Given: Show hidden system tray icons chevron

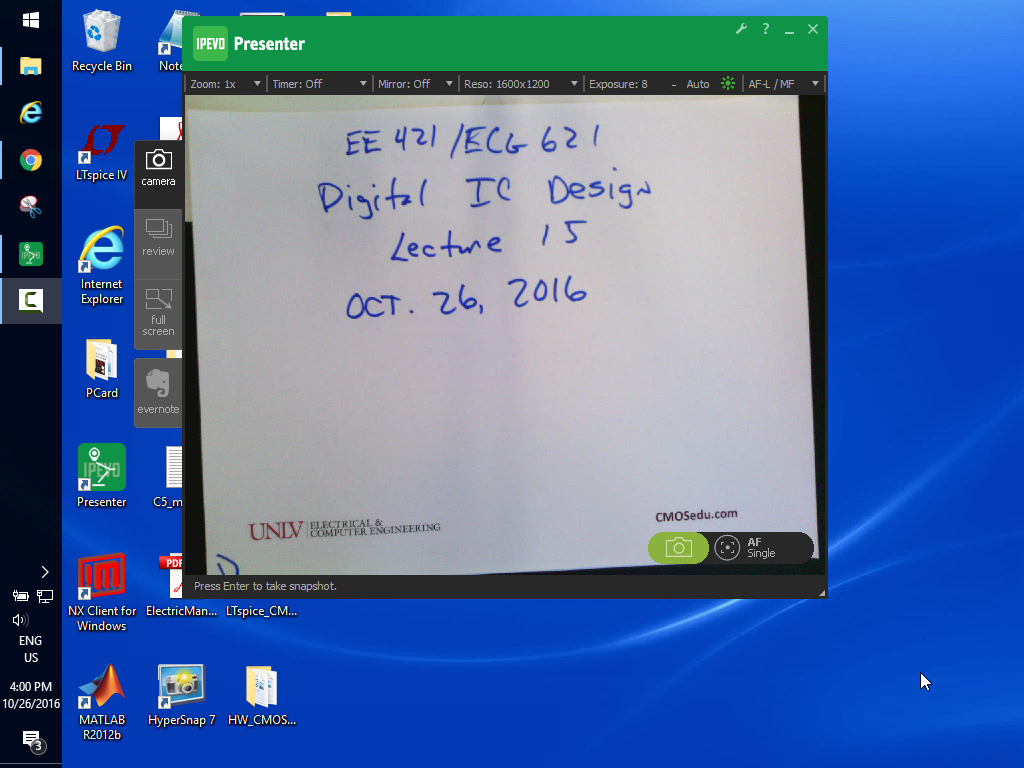Looking at the screenshot, I should pos(44,572).
